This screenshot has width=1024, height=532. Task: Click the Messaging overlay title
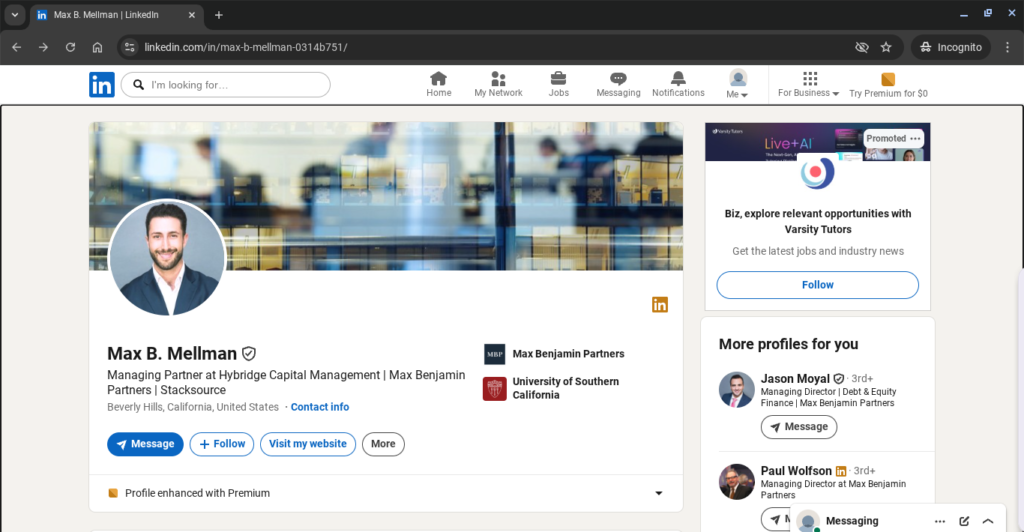pos(852,521)
